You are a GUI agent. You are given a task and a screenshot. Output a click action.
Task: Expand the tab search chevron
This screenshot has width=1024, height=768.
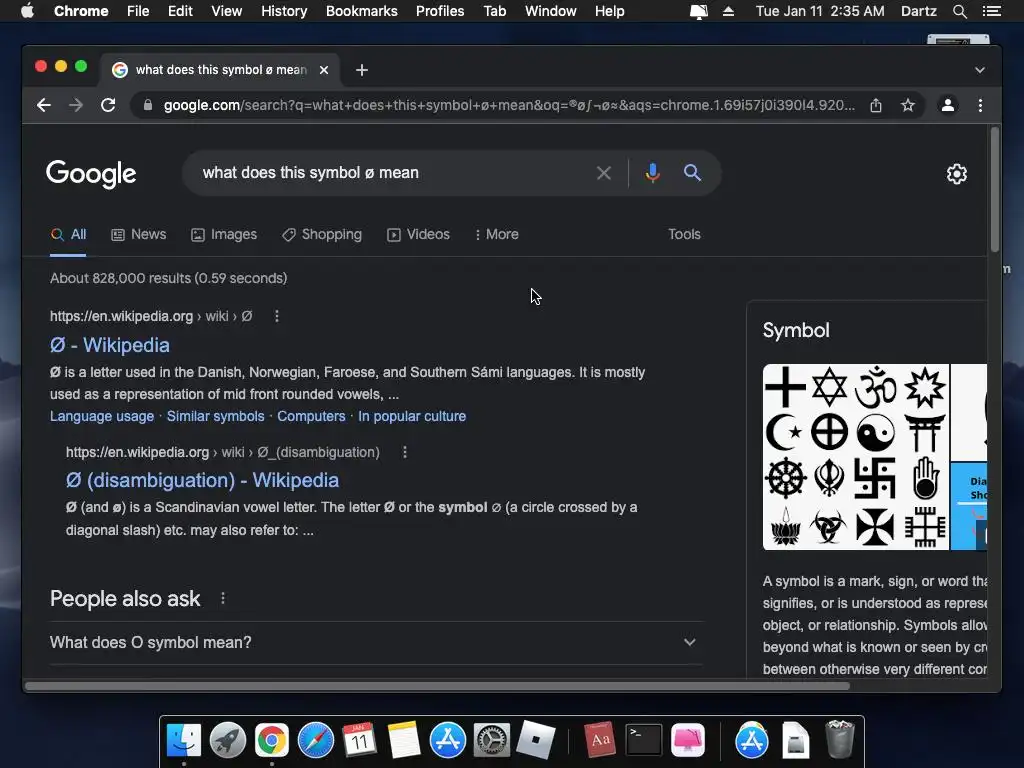(980, 70)
